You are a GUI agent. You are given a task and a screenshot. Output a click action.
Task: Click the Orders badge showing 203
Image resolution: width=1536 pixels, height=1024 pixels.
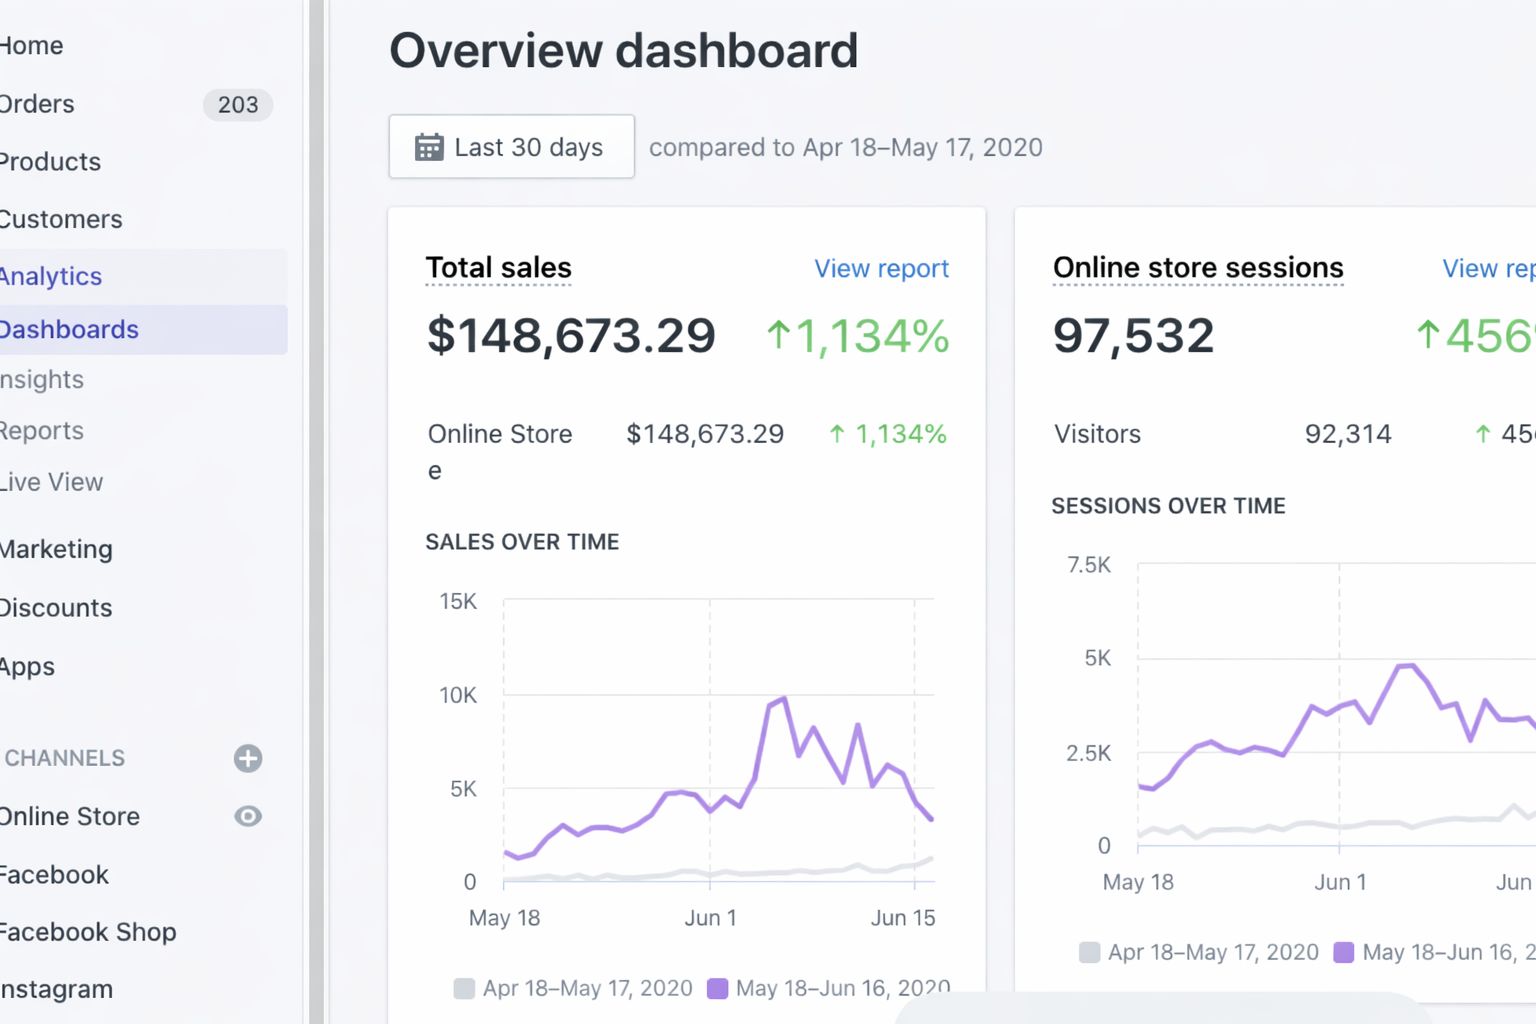point(238,104)
